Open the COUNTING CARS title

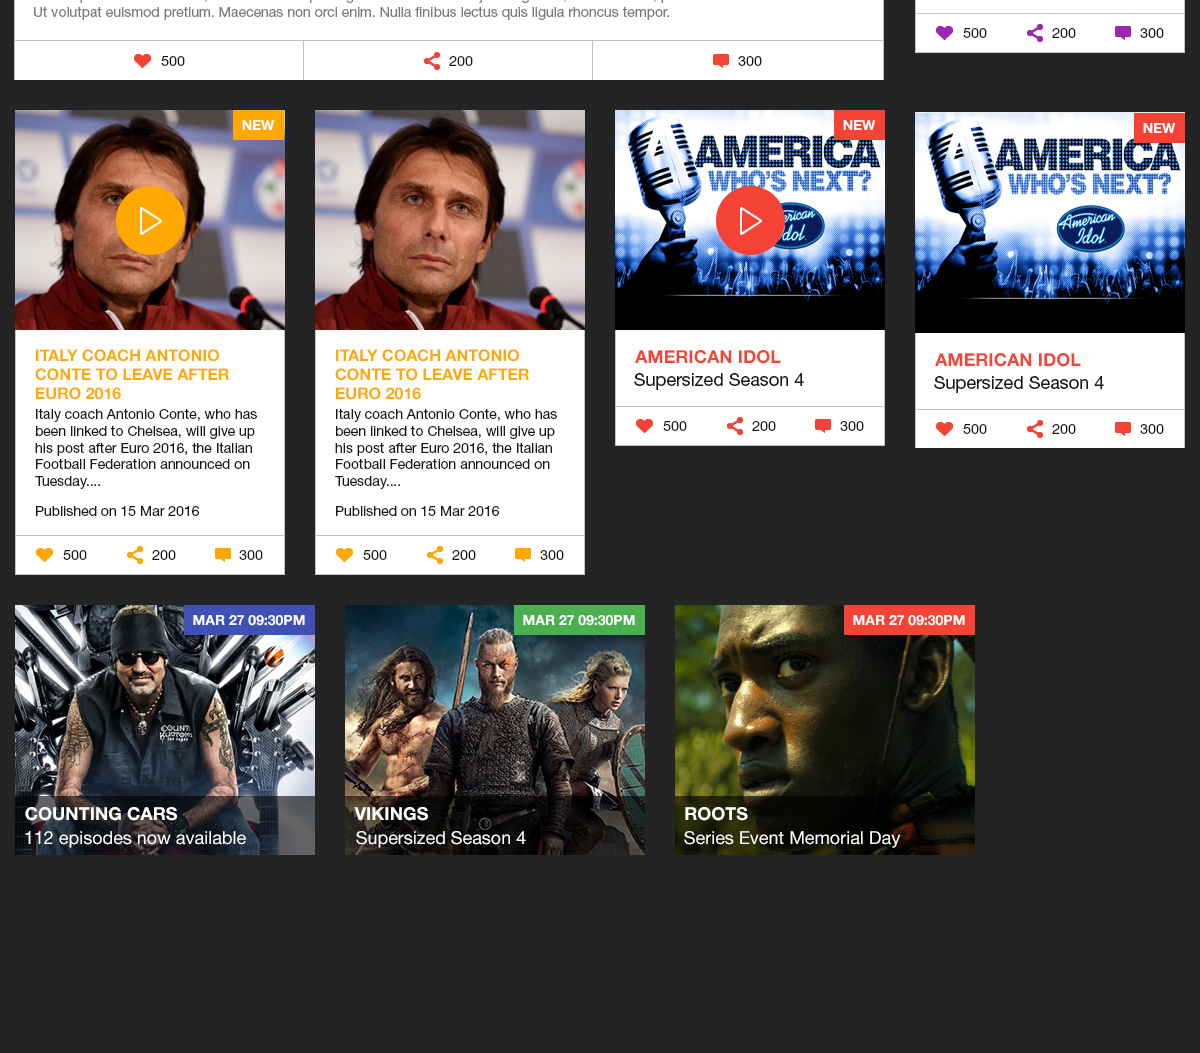point(101,814)
